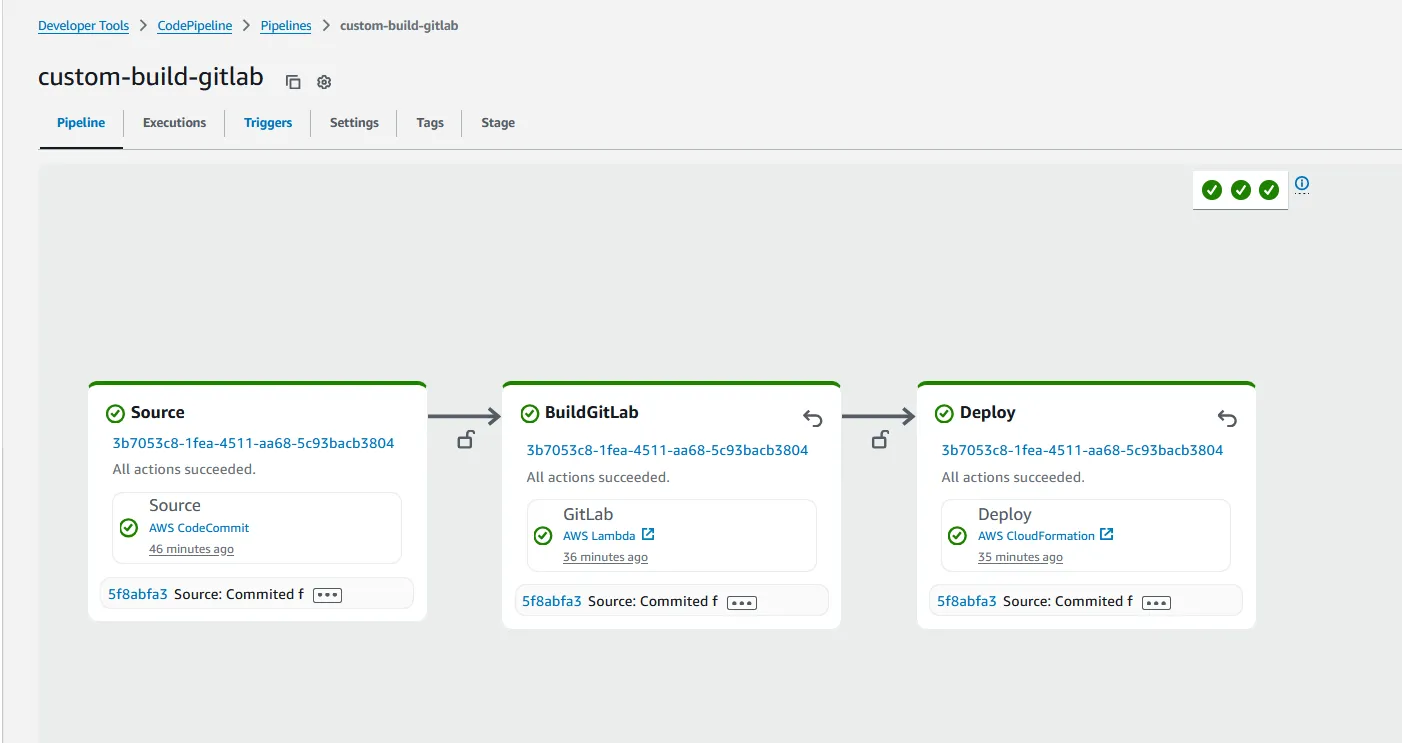Expand commit details ellipsis in Source stage

327,595
